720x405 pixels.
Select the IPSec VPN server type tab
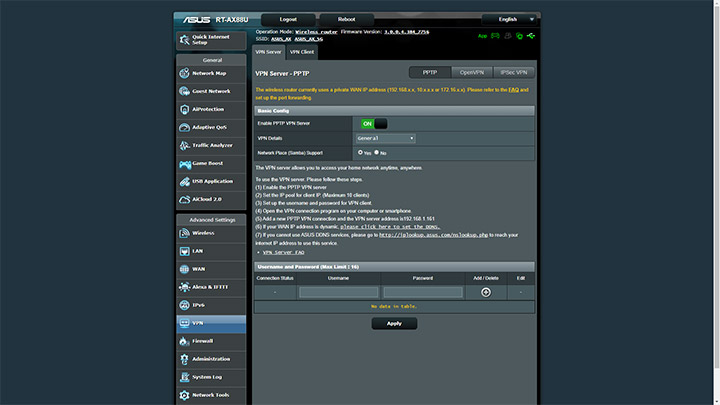click(x=513, y=73)
